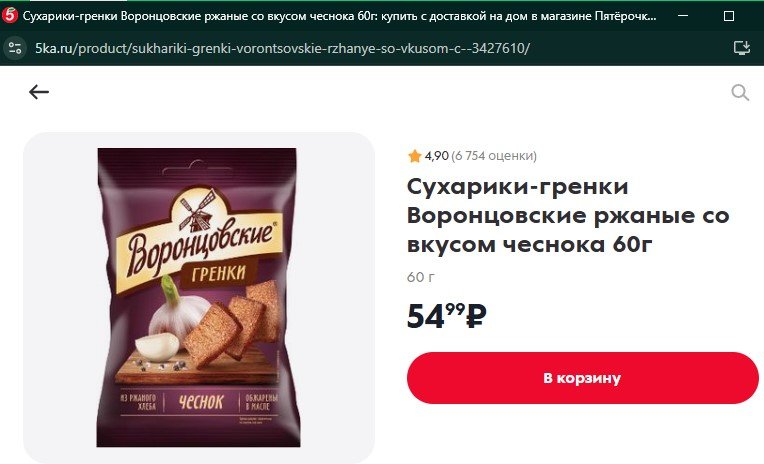Open search with the magnifier icon

pyautogui.click(x=740, y=92)
